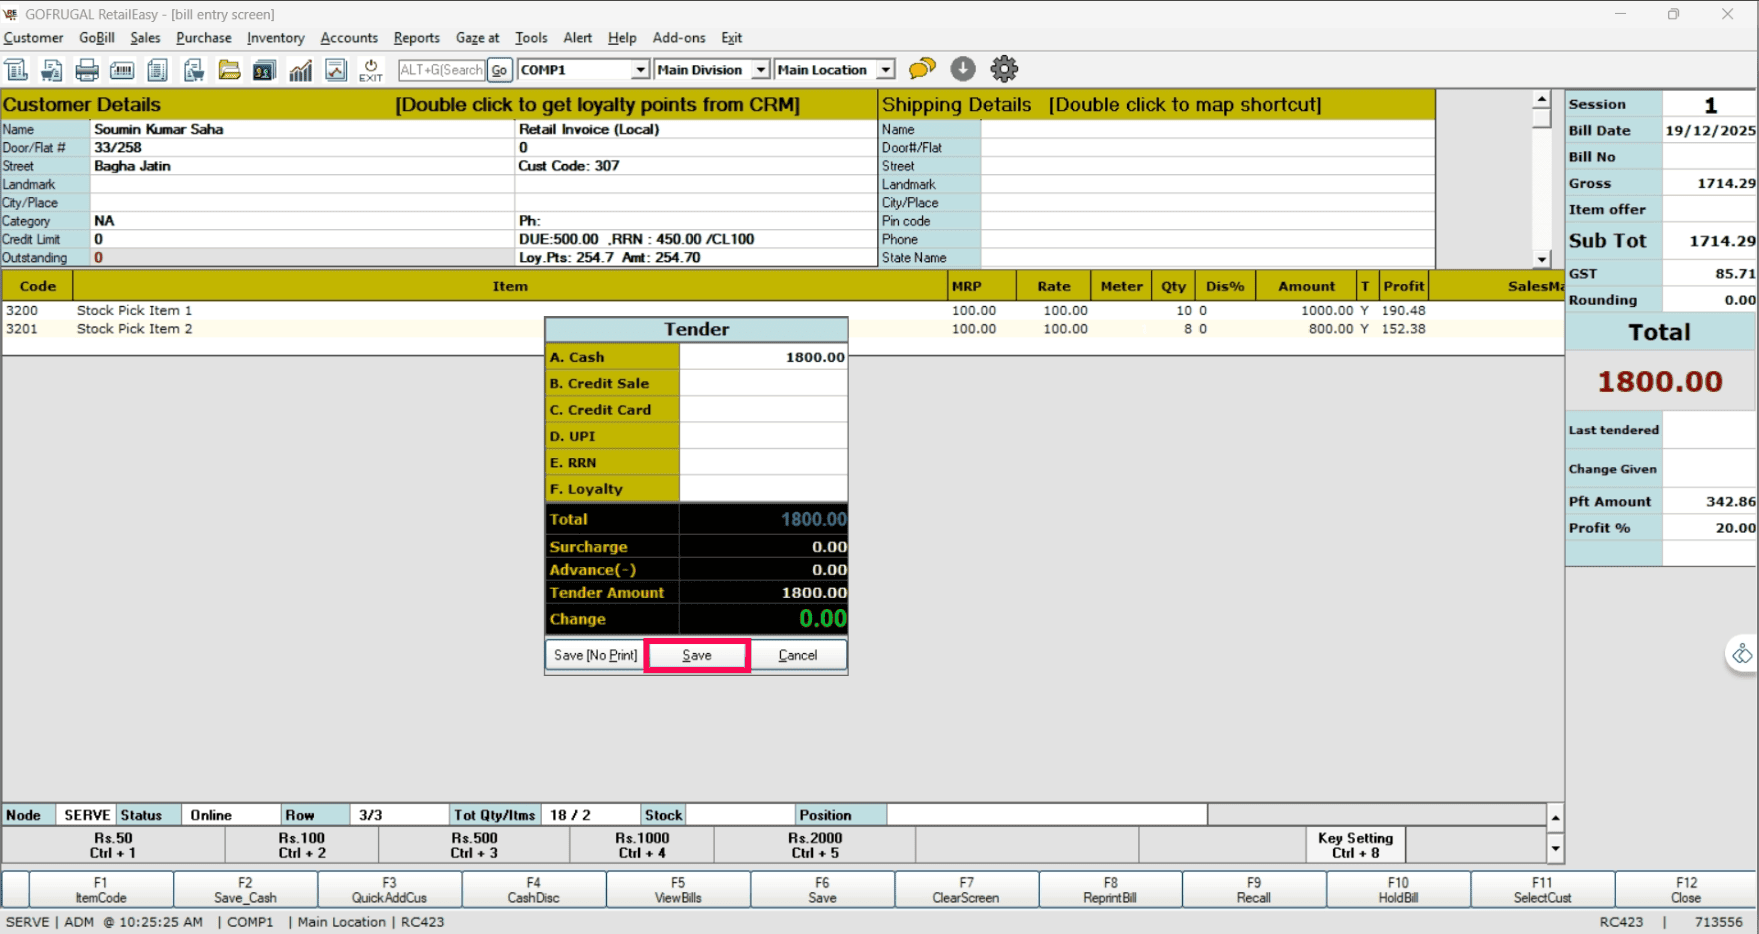This screenshot has height=934, width=1759.
Task: Click the round download arrow icon
Action: pyautogui.click(x=963, y=69)
